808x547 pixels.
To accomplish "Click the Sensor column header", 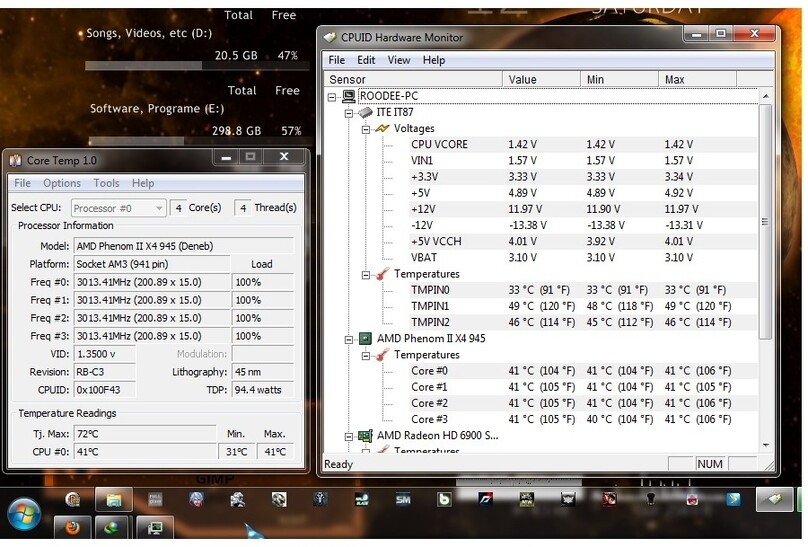I will click(413, 79).
